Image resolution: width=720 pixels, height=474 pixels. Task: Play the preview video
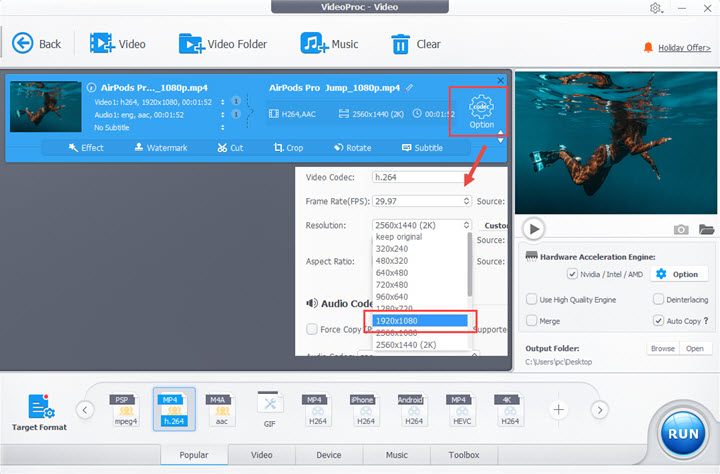point(534,229)
